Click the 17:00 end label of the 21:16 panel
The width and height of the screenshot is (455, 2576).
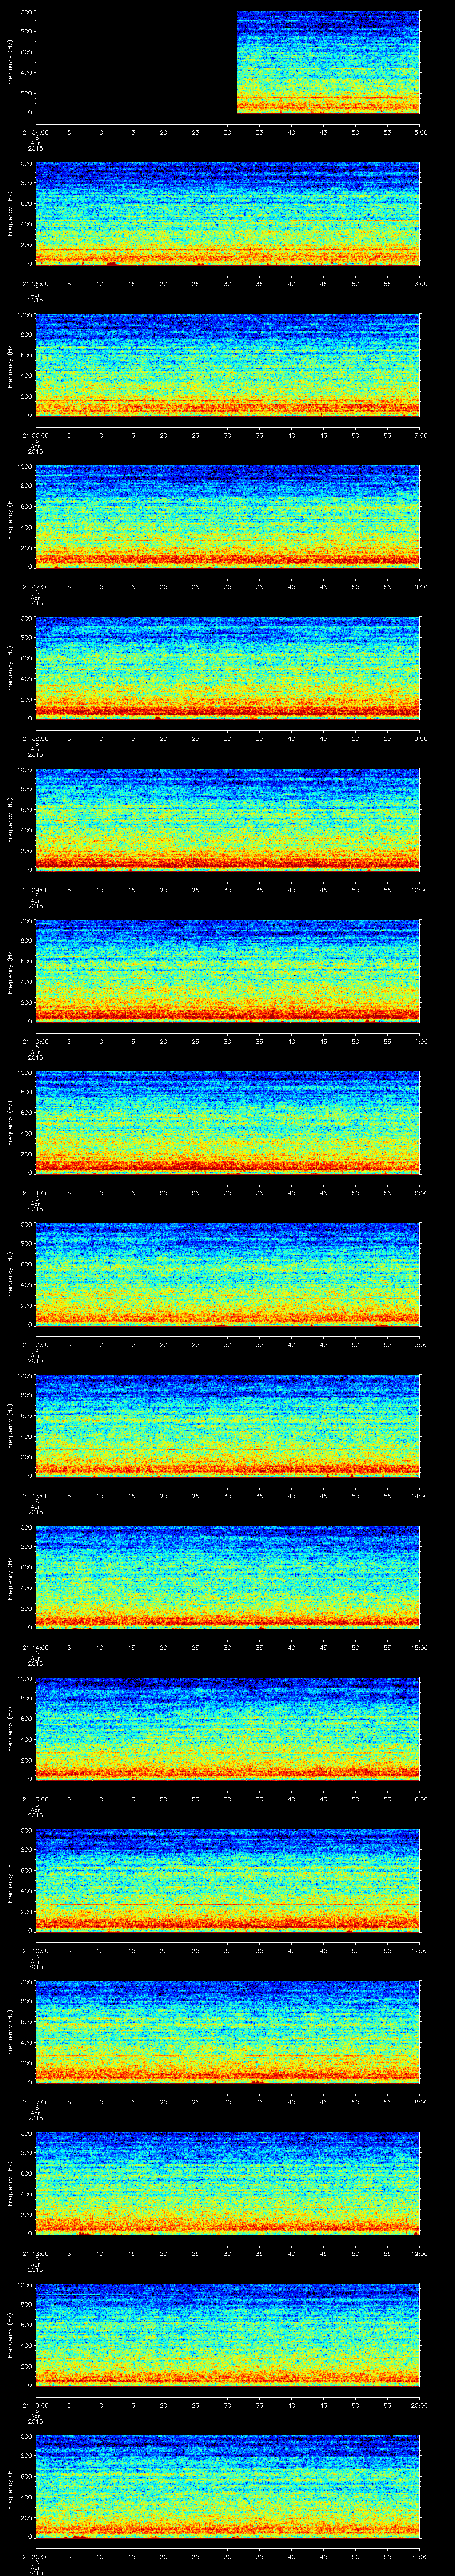(x=419, y=1950)
